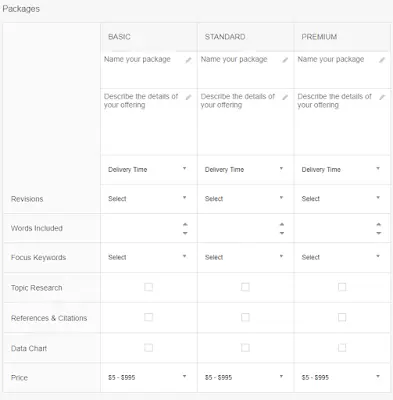393x400 pixels.
Task: Expand Standard Revisions Select dropdown
Action: 245,199
